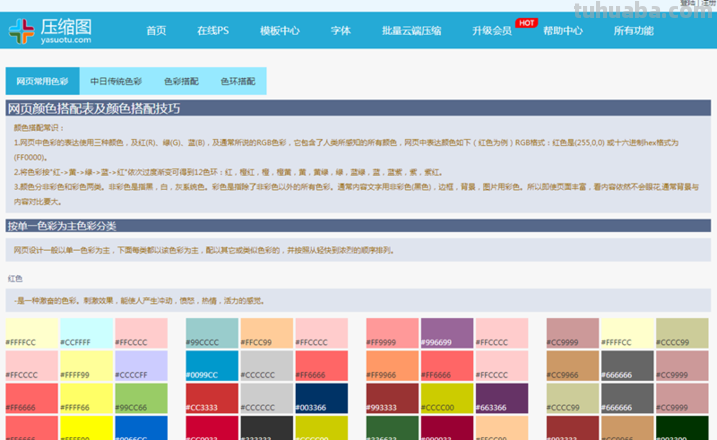Click the 压缩图 site name text
The height and width of the screenshot is (440, 717).
pyautogui.click(x=66, y=27)
